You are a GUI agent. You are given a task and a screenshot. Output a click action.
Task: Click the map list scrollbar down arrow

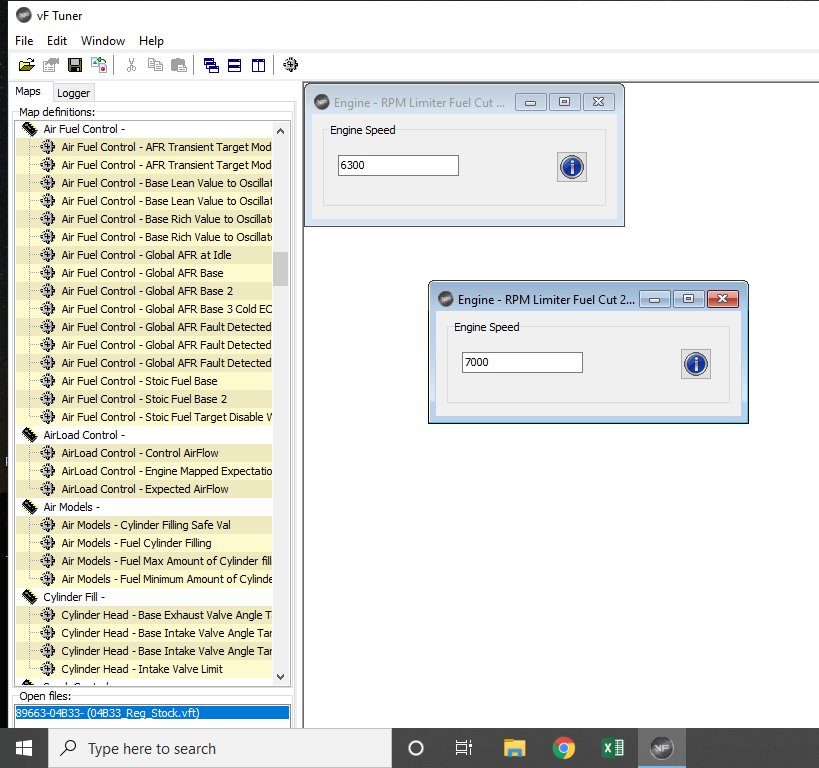coord(280,677)
